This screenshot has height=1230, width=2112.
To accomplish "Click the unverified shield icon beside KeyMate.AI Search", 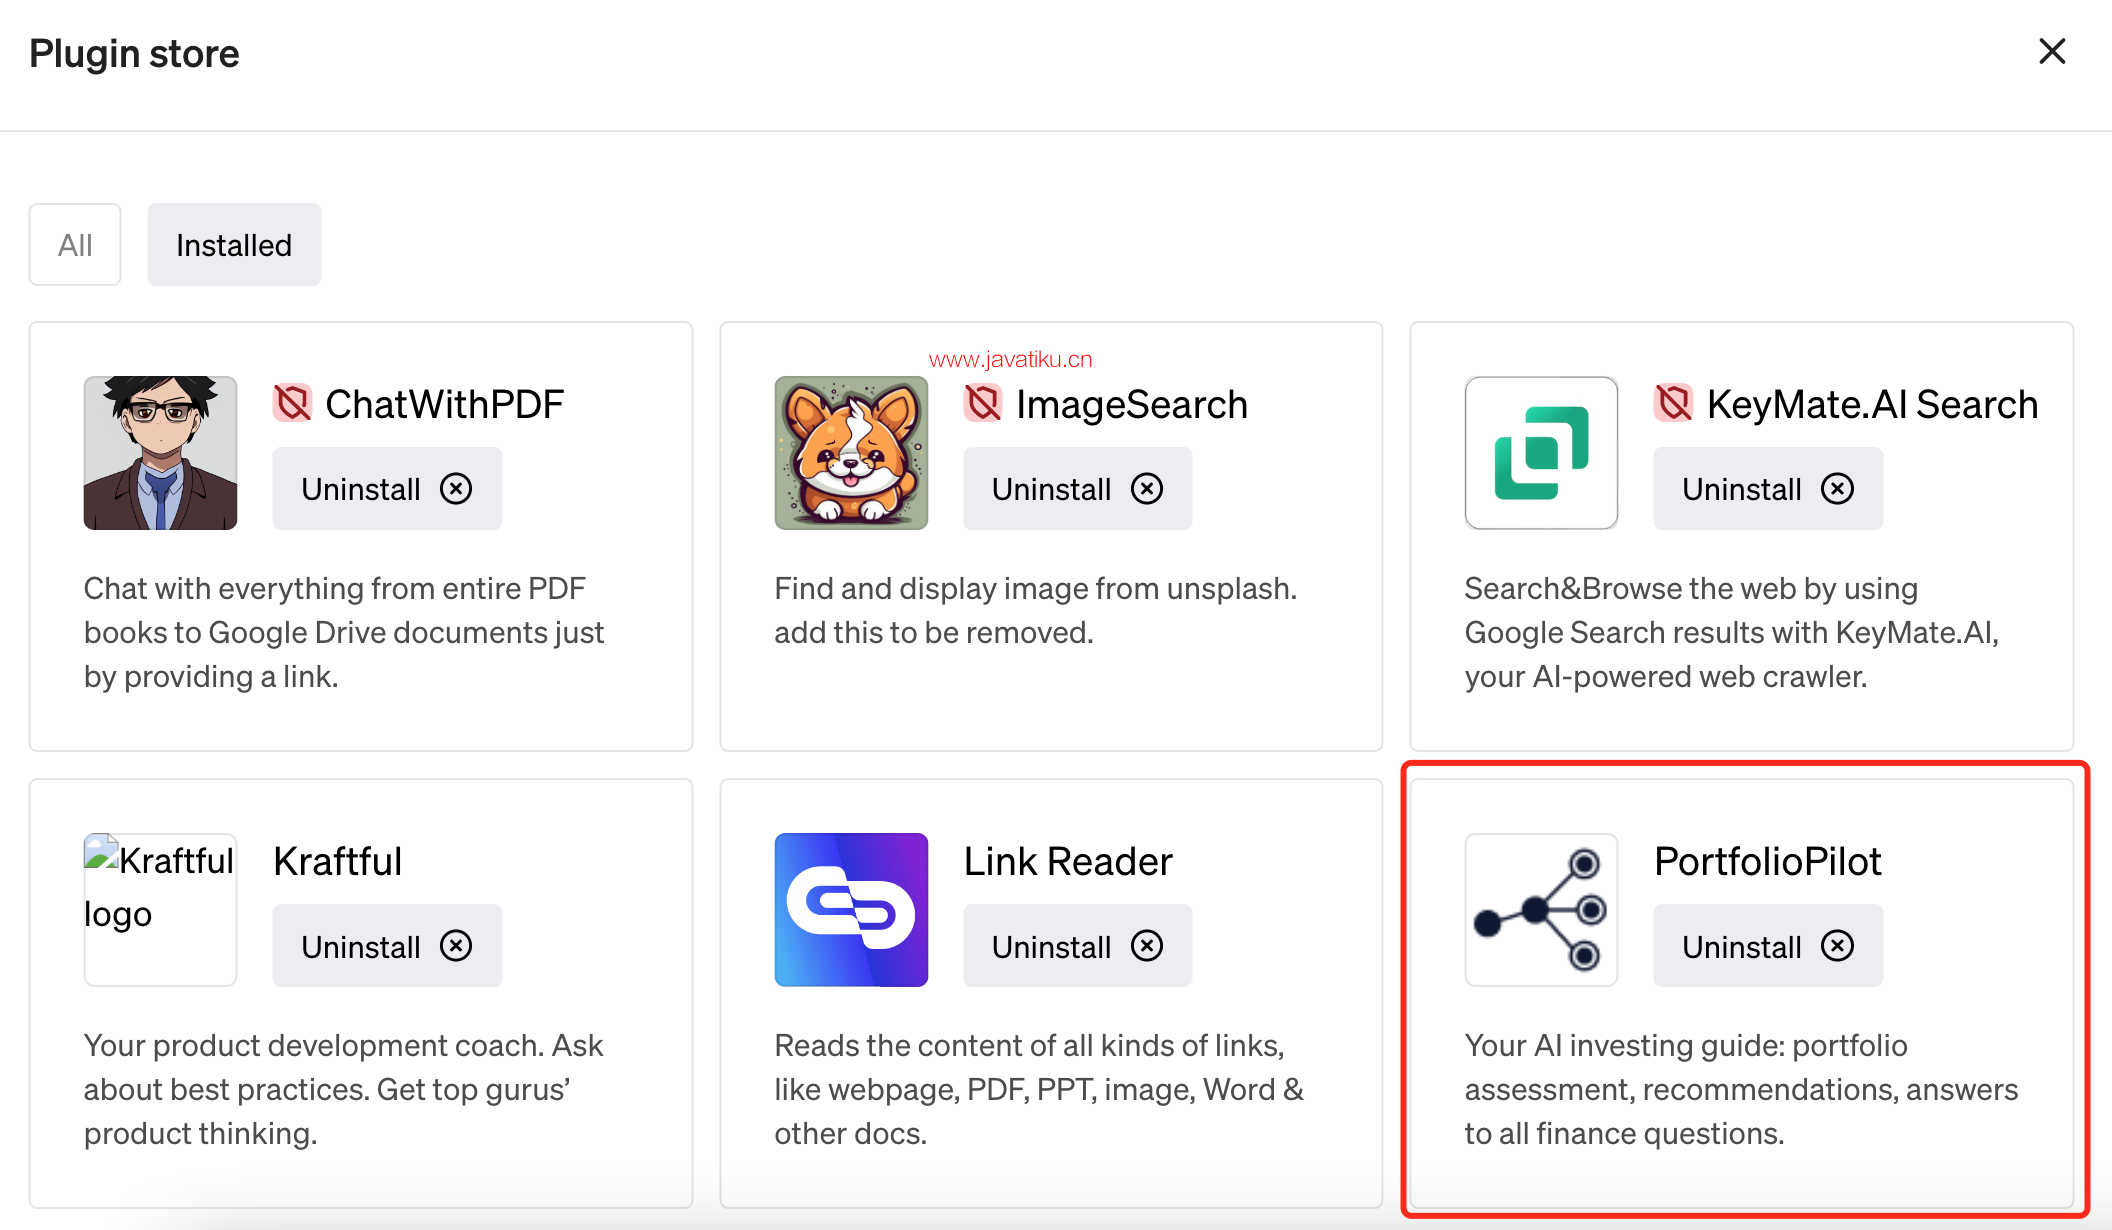I will (x=1673, y=404).
